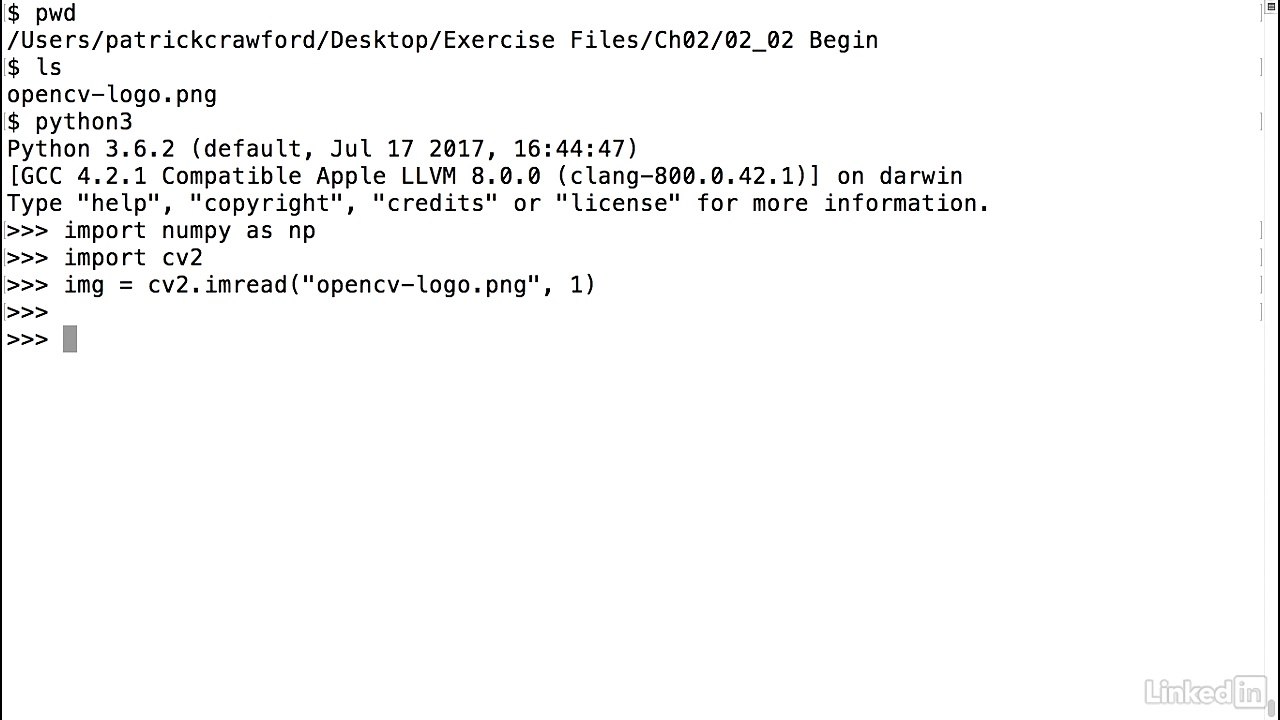This screenshot has width=1280, height=720.
Task: Click the bracket mark on the numpy import line
Action: click(x=1259, y=231)
